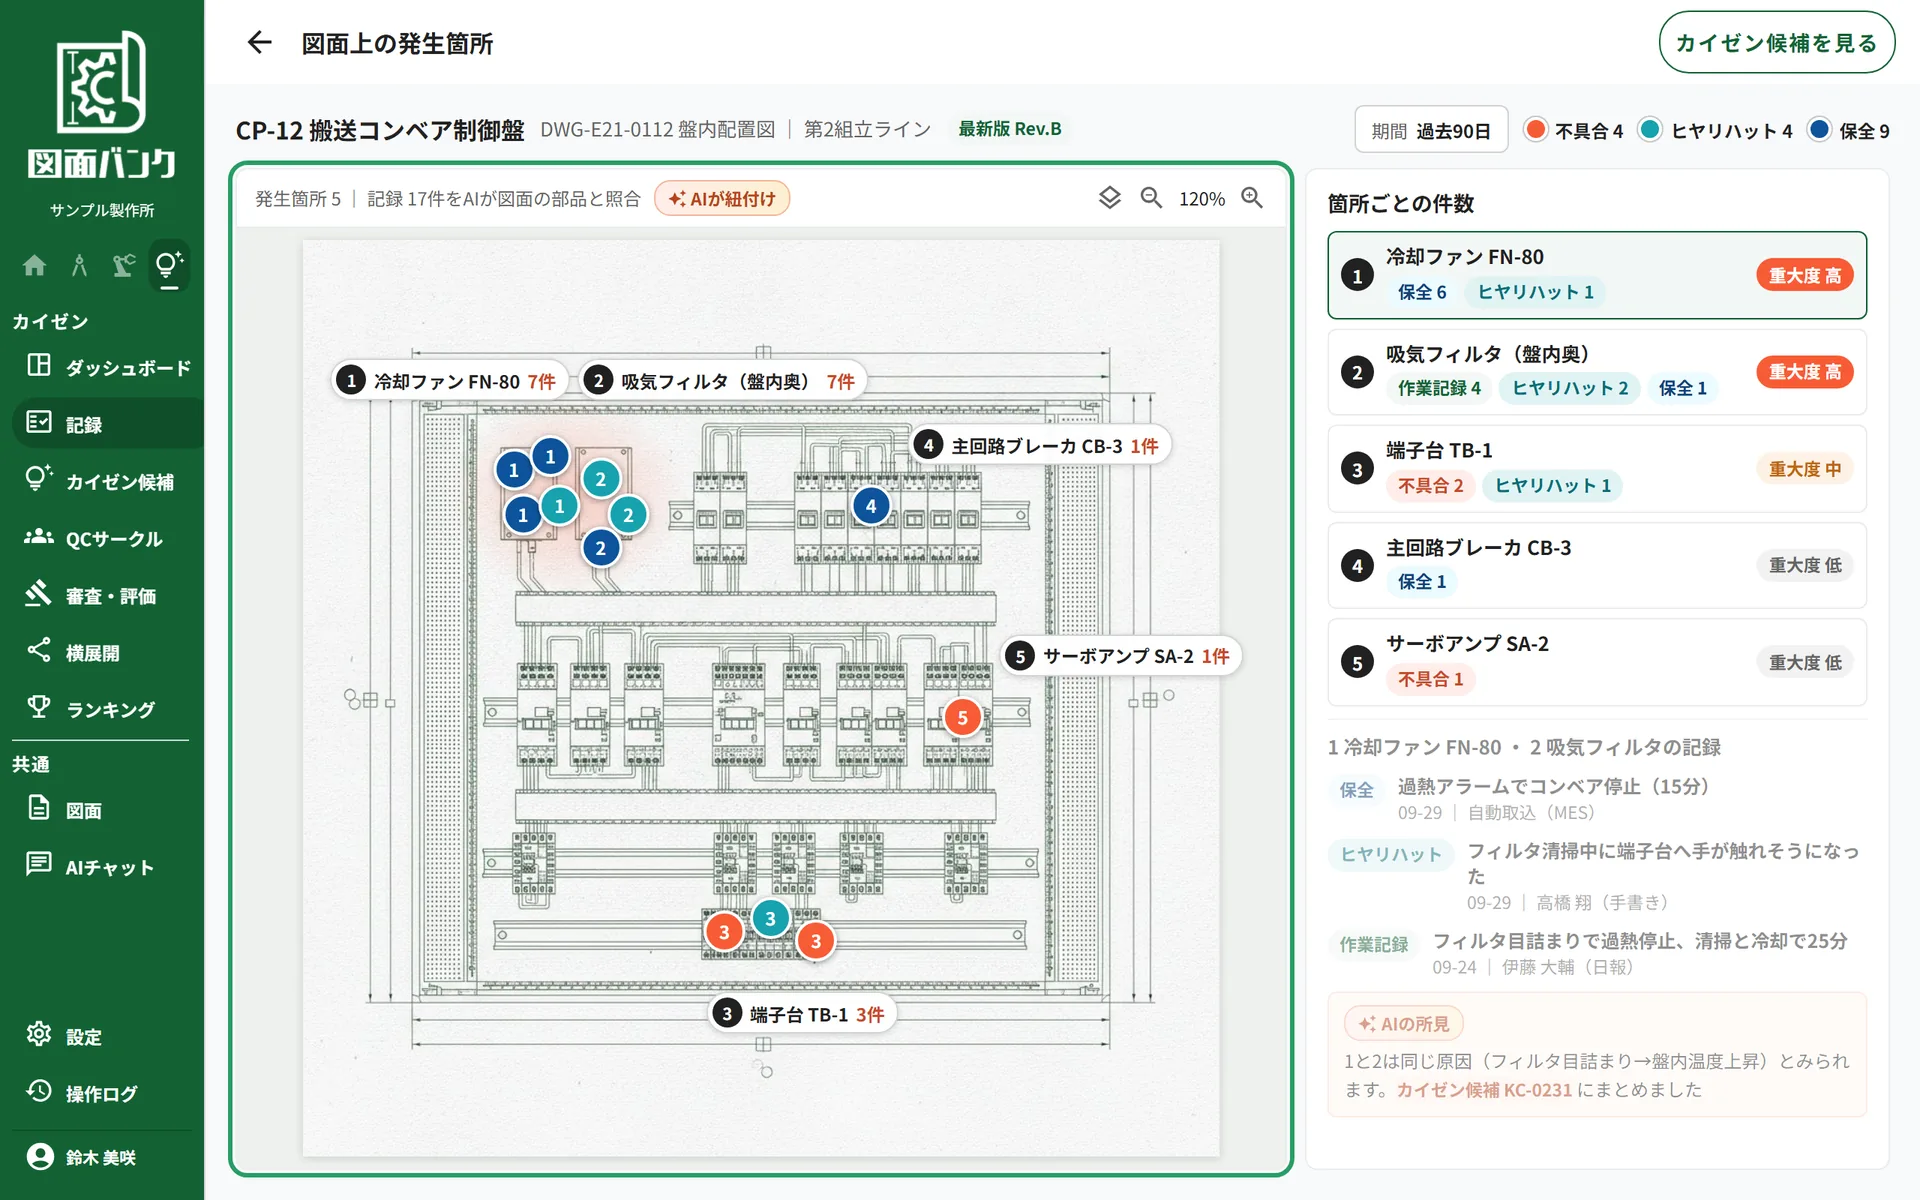The width and height of the screenshot is (1920, 1200).
Task: Select the 吸気フィルタ（盤内奥） card in list
Action: 1596,372
